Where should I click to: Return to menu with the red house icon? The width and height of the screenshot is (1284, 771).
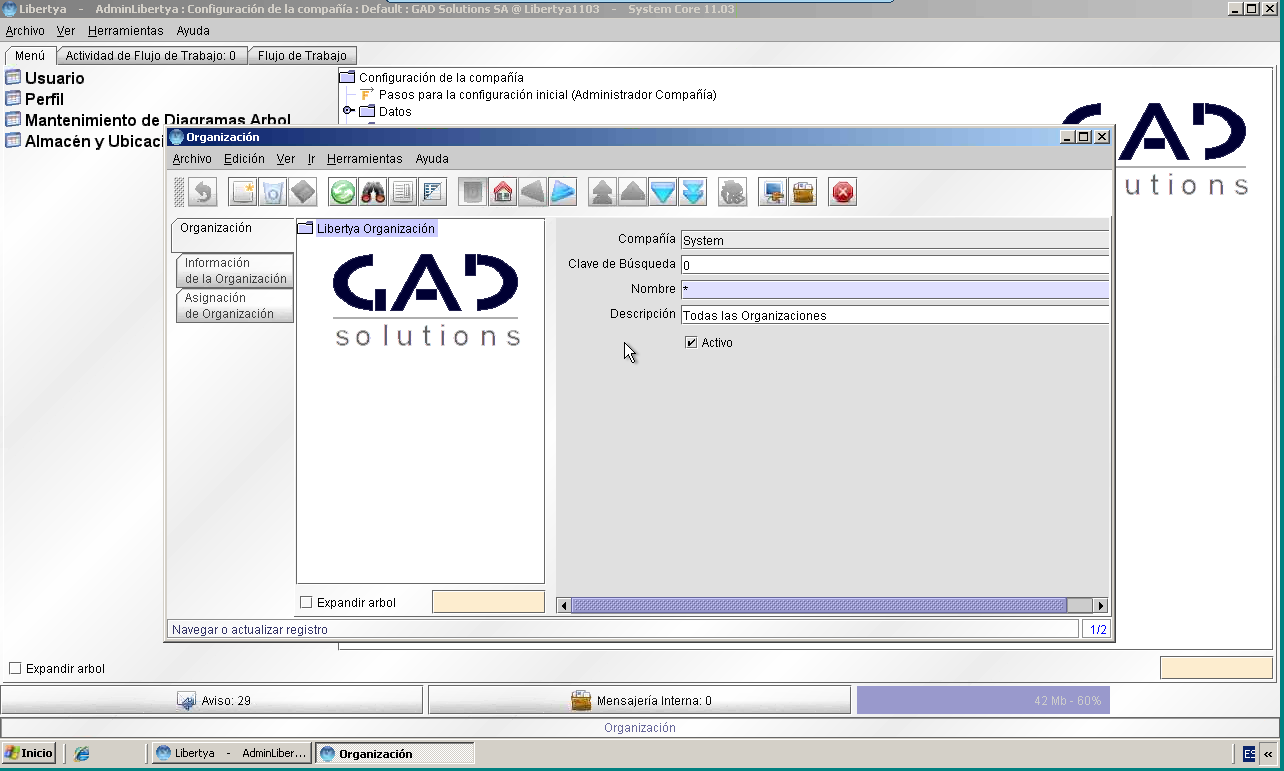point(503,191)
